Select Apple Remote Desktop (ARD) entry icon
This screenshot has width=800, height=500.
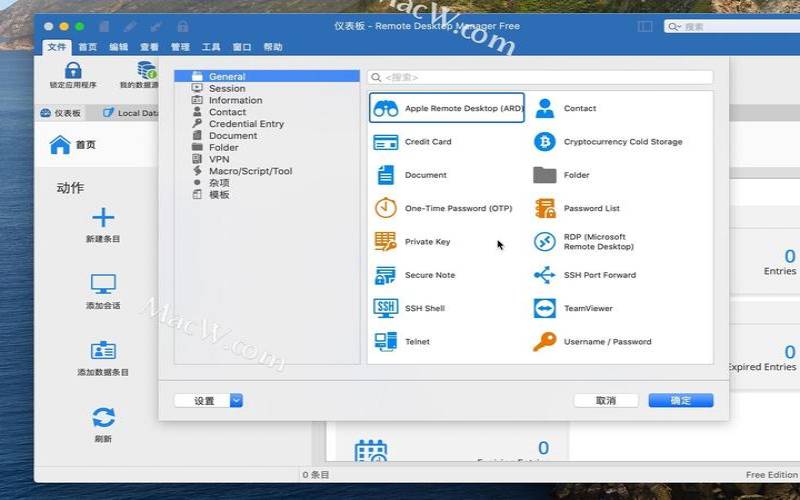(x=386, y=108)
